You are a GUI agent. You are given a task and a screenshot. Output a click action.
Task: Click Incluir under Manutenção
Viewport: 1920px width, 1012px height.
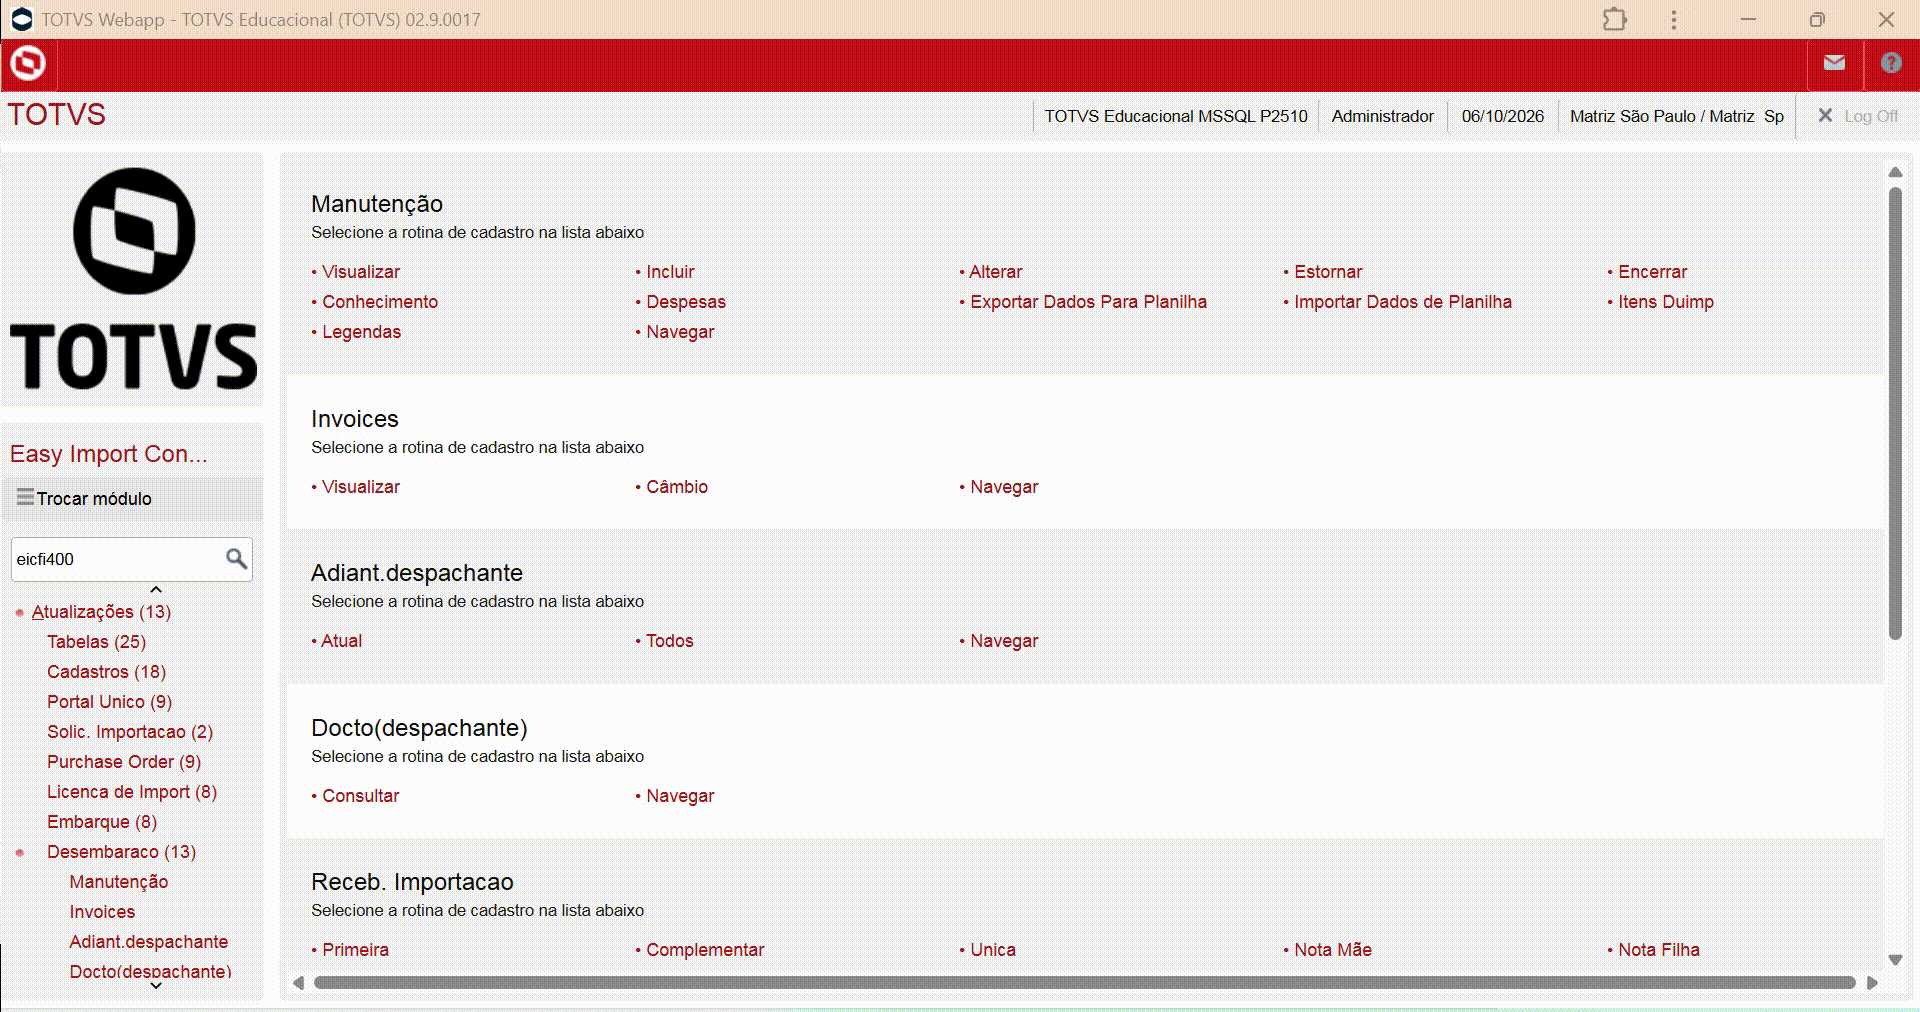click(x=669, y=272)
